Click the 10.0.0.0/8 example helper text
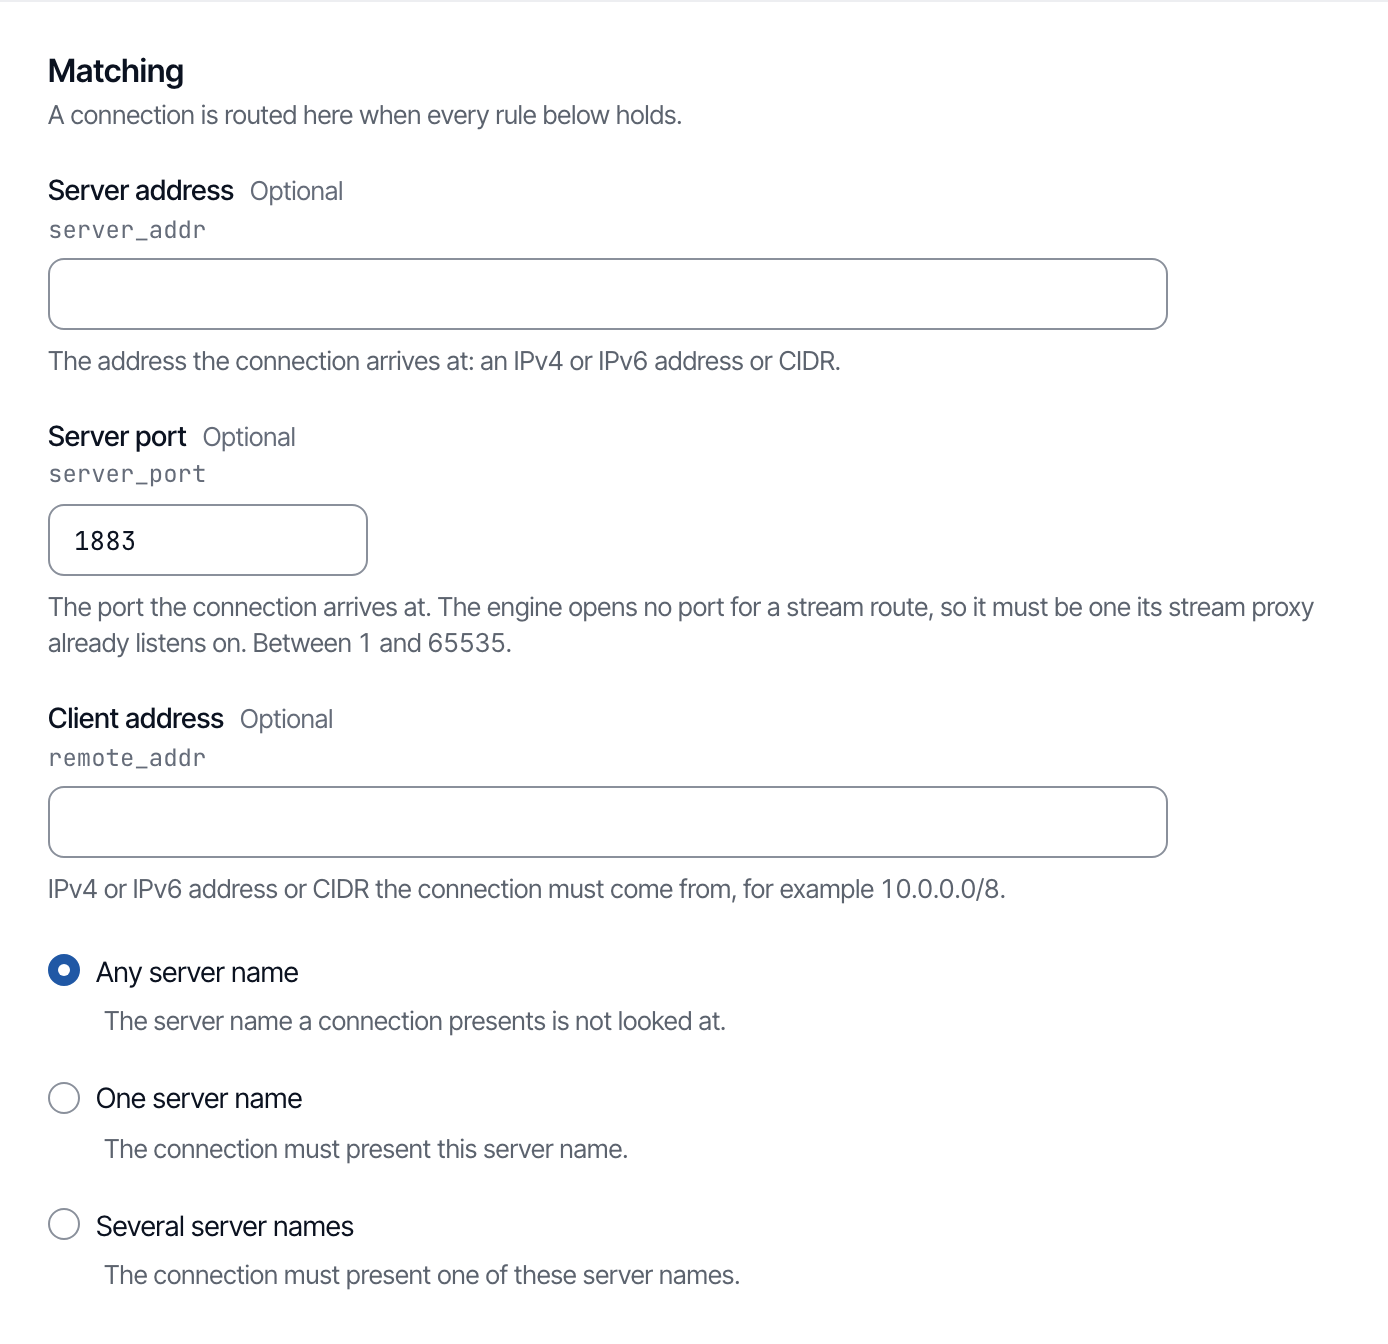This screenshot has width=1388, height=1344. click(527, 889)
